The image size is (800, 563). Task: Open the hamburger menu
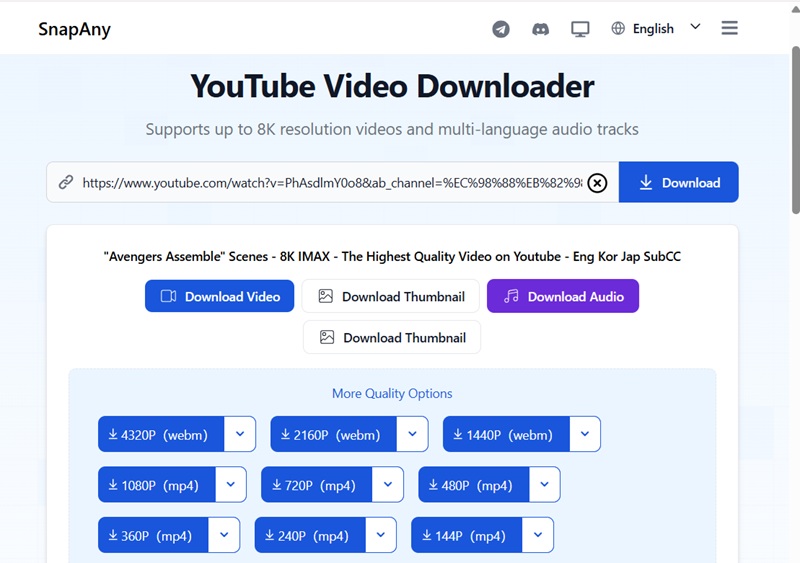(730, 28)
